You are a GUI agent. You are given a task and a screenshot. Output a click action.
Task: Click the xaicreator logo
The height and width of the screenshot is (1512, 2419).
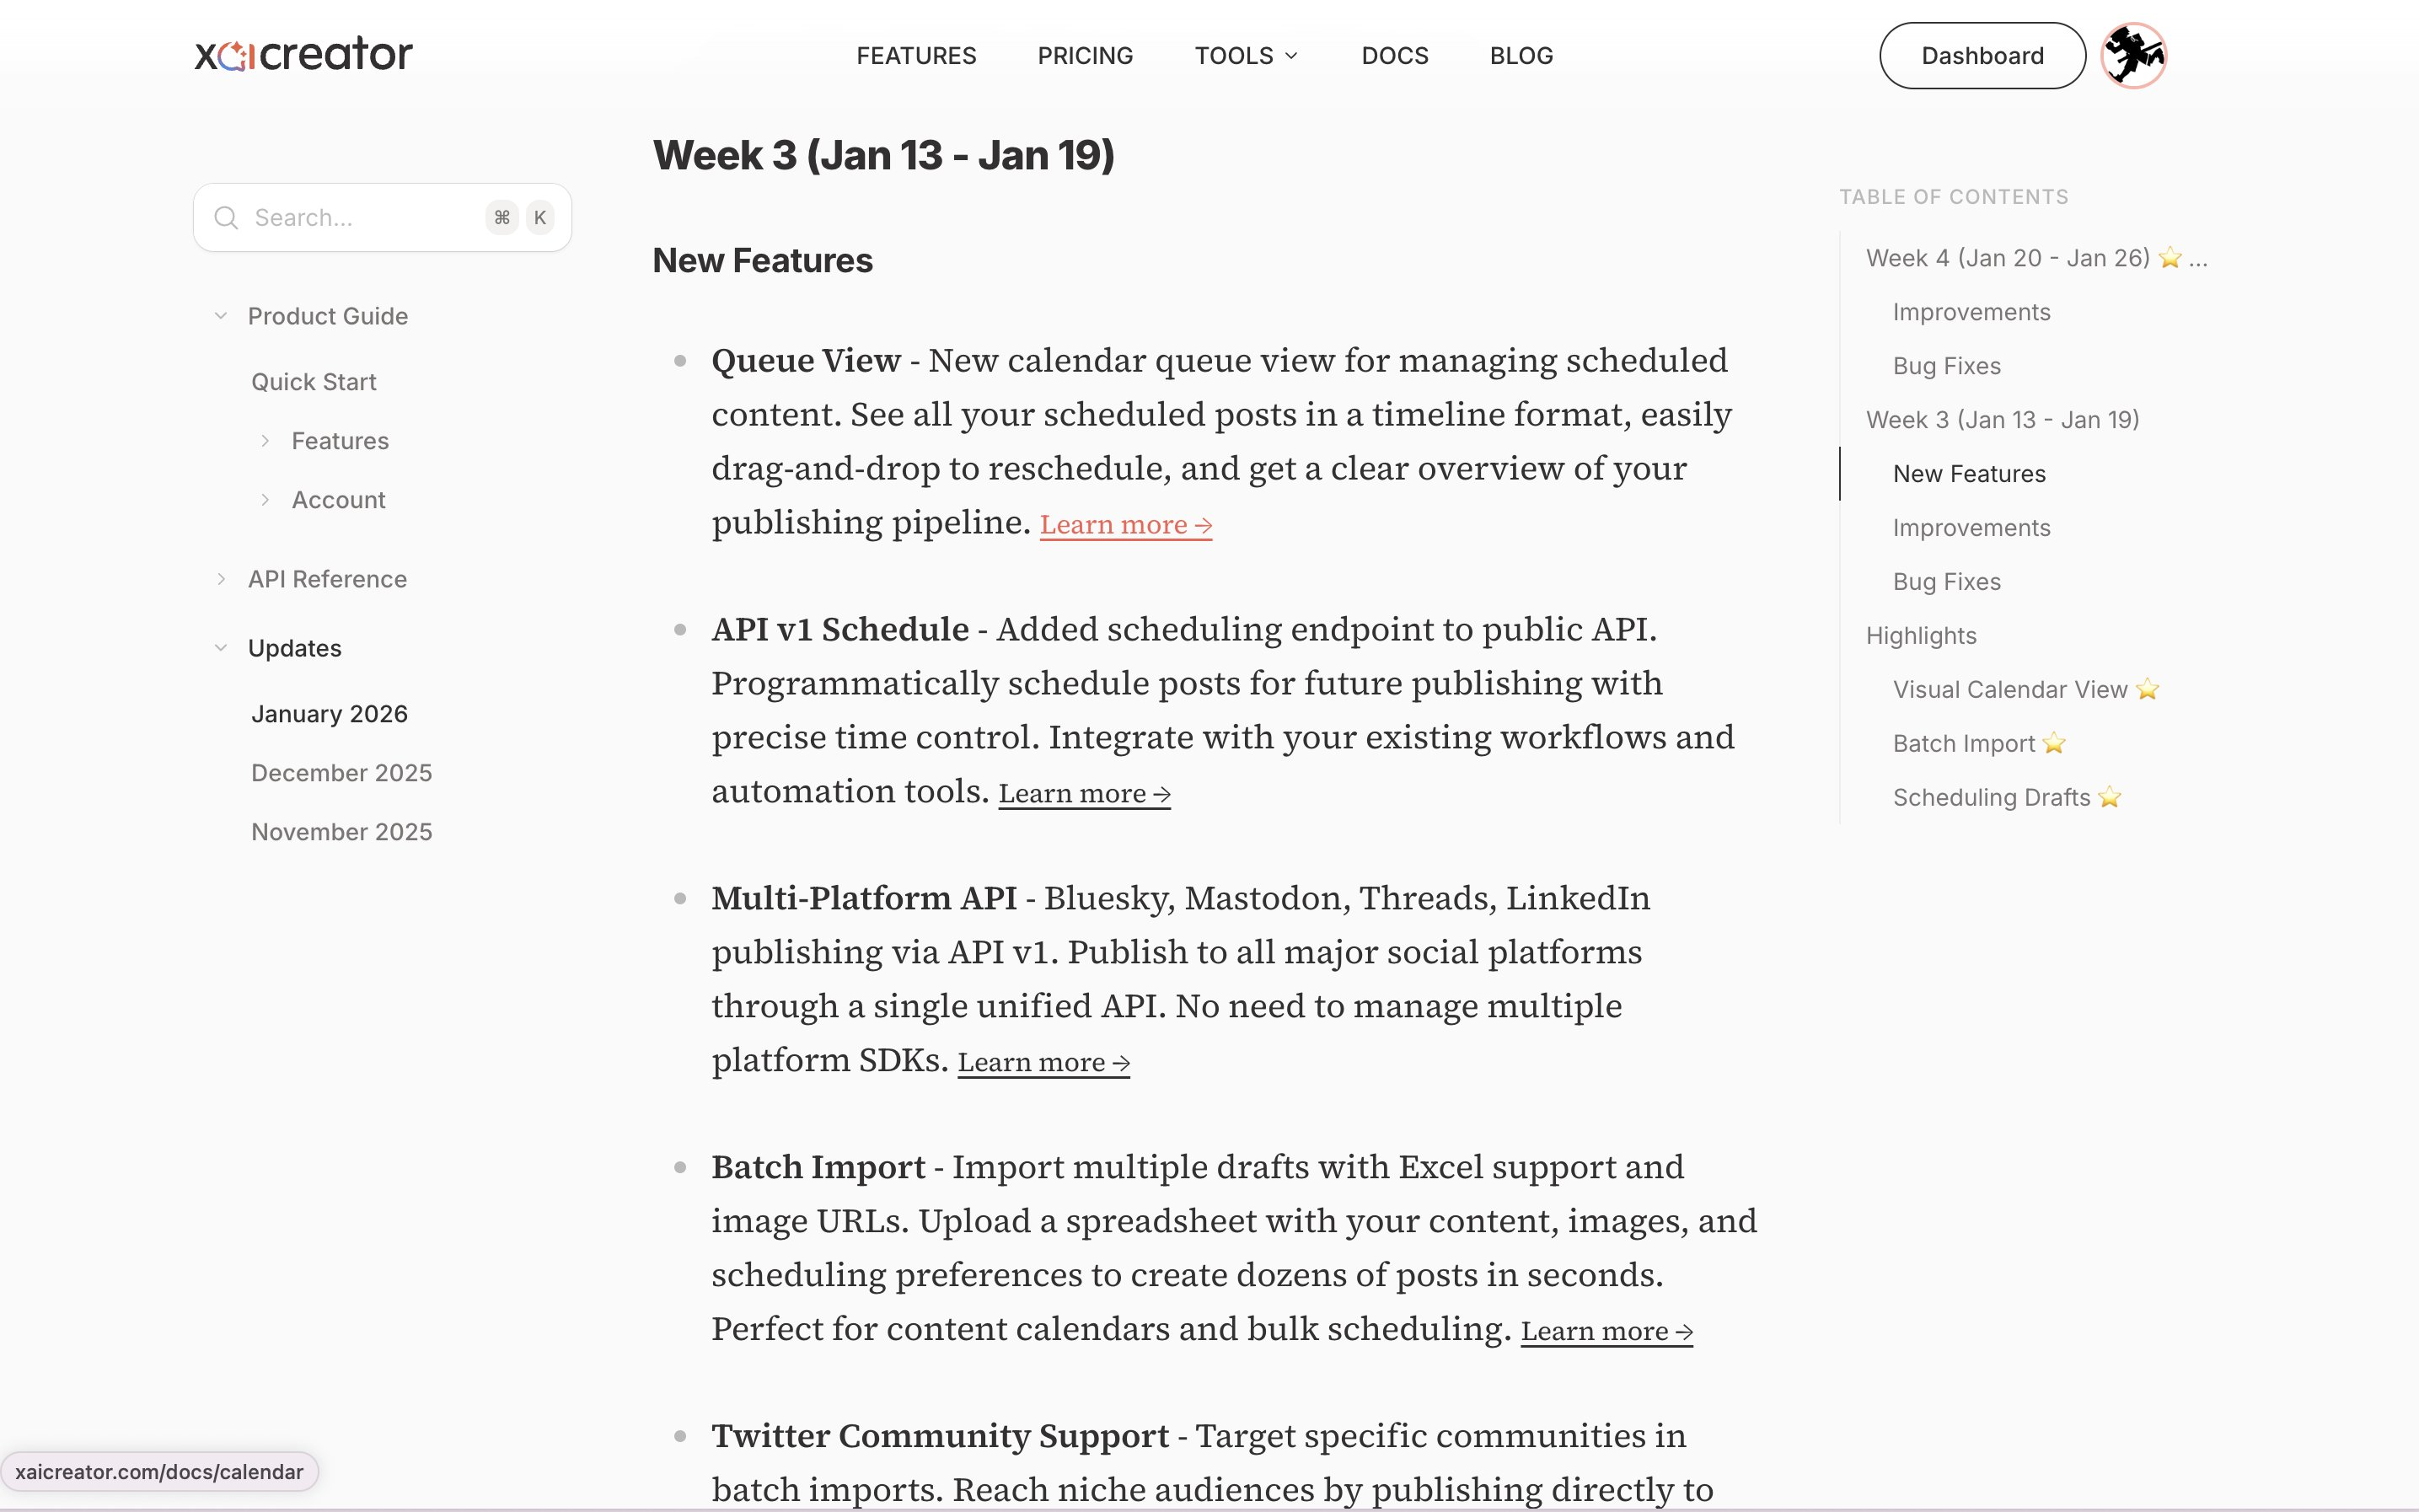pos(303,55)
